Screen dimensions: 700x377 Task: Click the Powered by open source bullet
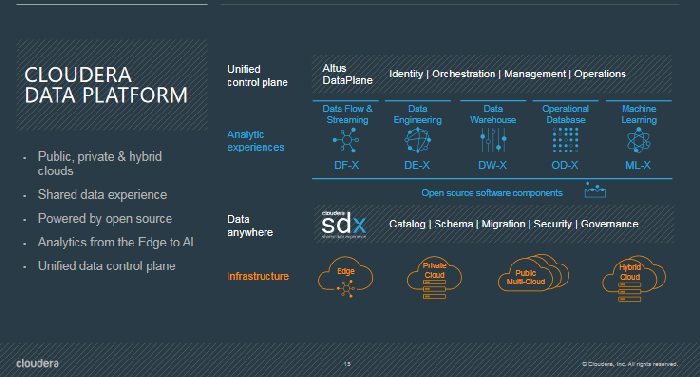coord(105,218)
